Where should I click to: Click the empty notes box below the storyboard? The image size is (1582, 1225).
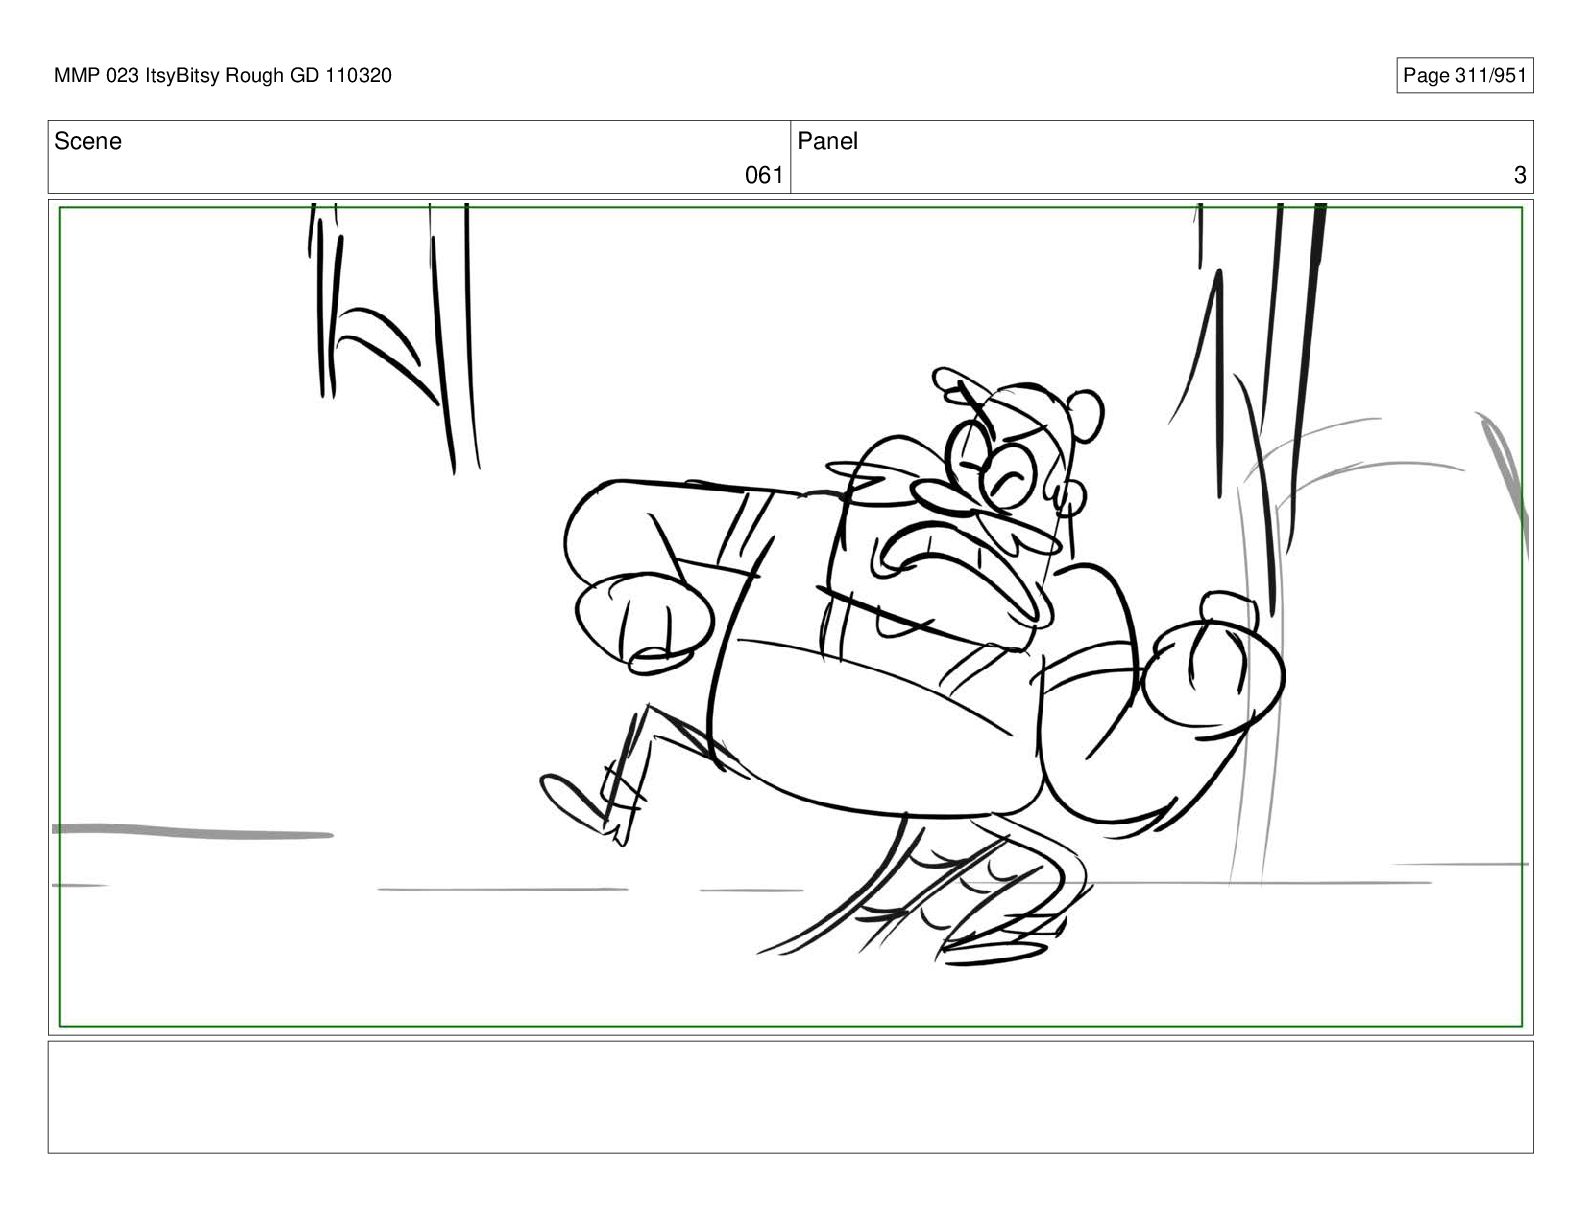click(x=790, y=1097)
